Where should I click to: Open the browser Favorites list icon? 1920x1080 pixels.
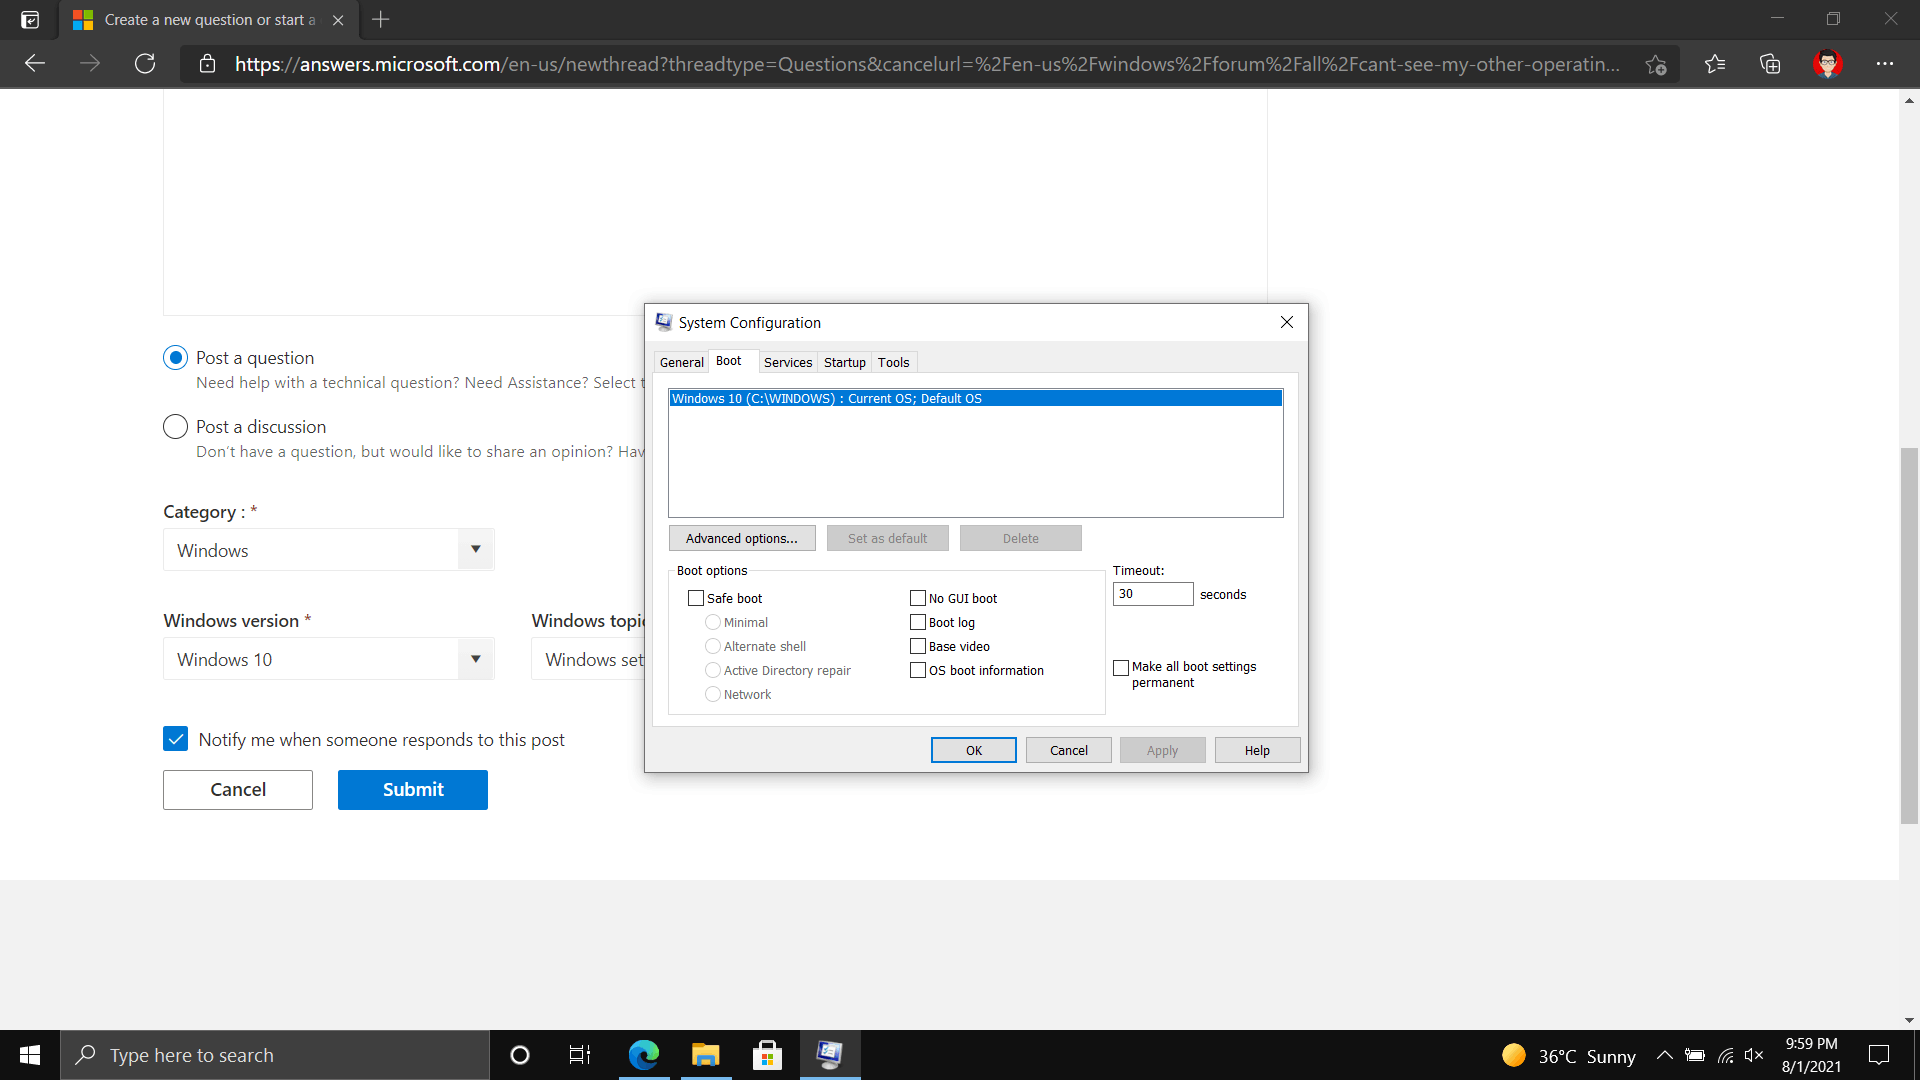click(1715, 64)
